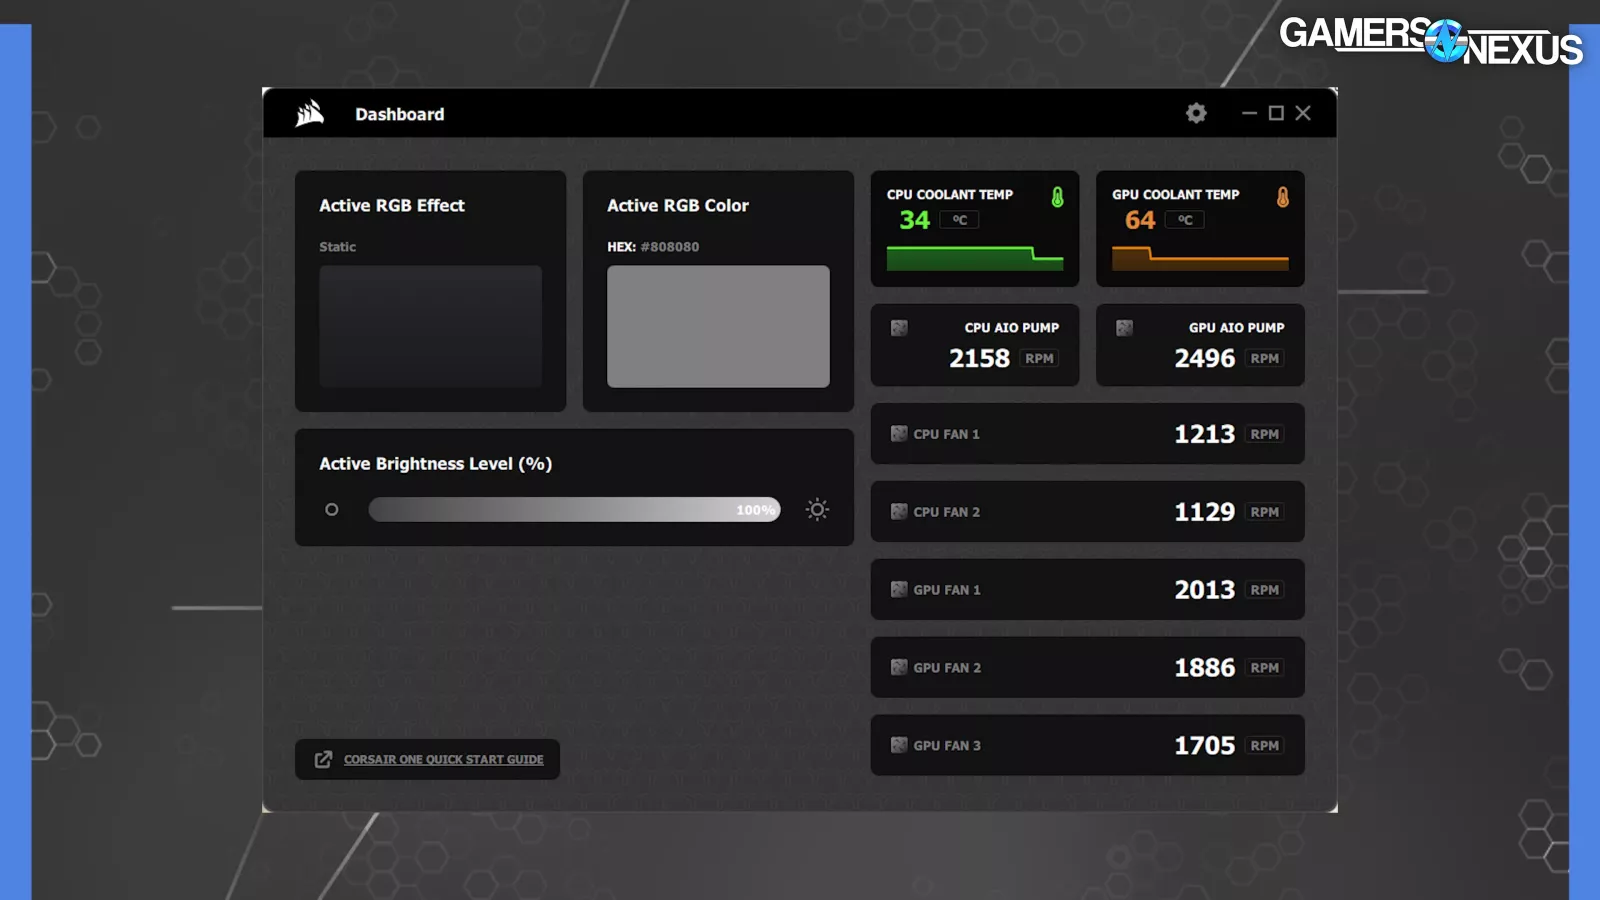Screen dimensions: 1600x900
Task: Click the maximum brightness sun icon
Action: (x=817, y=510)
